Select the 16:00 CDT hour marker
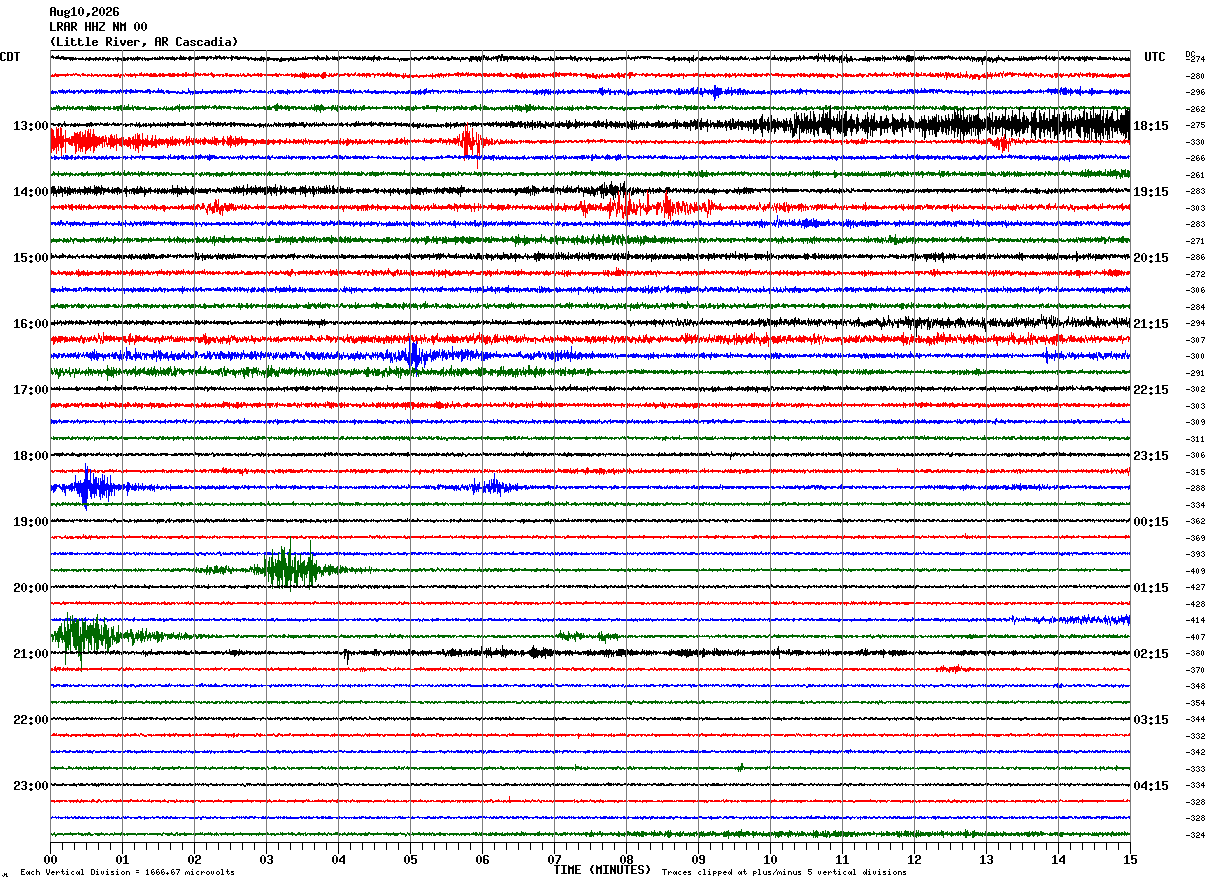The height and width of the screenshot is (886, 1210). 30,324
